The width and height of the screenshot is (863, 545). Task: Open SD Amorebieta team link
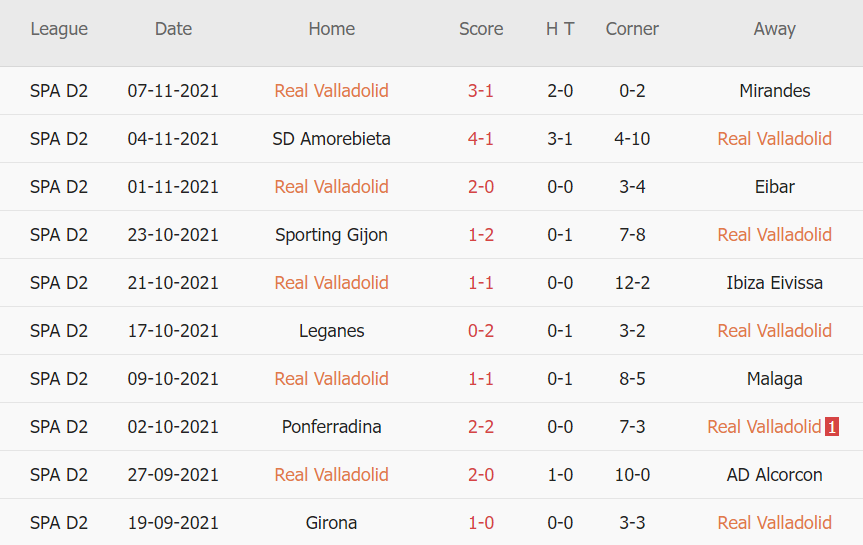pyautogui.click(x=331, y=139)
